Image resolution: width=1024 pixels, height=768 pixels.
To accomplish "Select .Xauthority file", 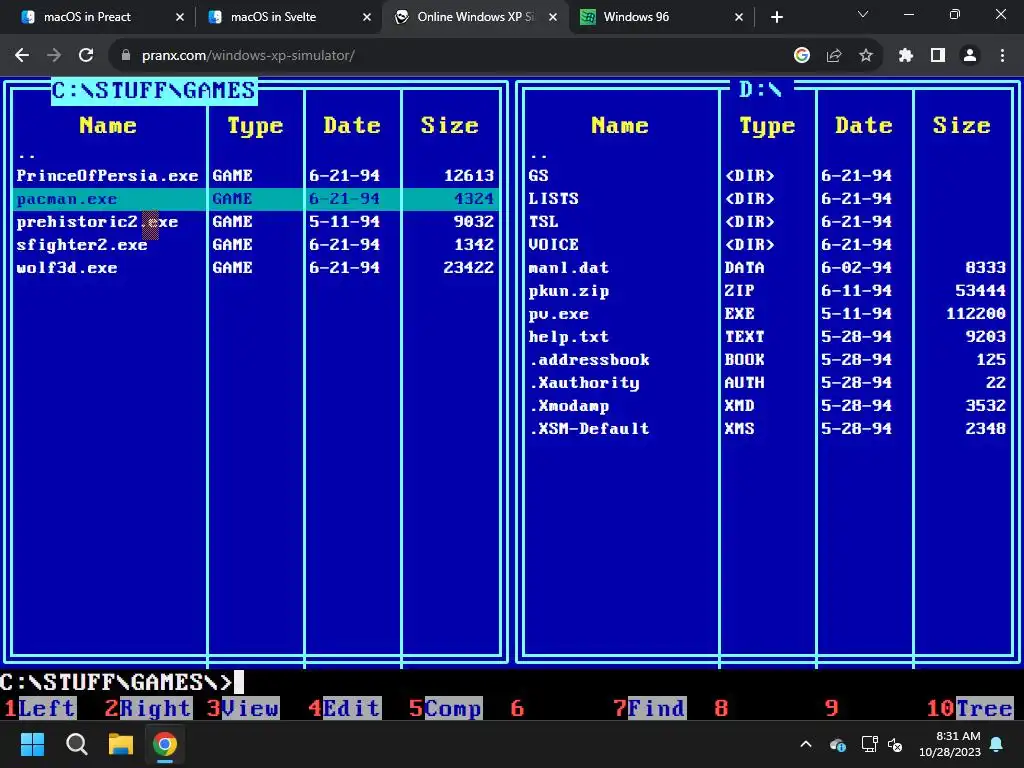I will pyautogui.click(x=584, y=383).
